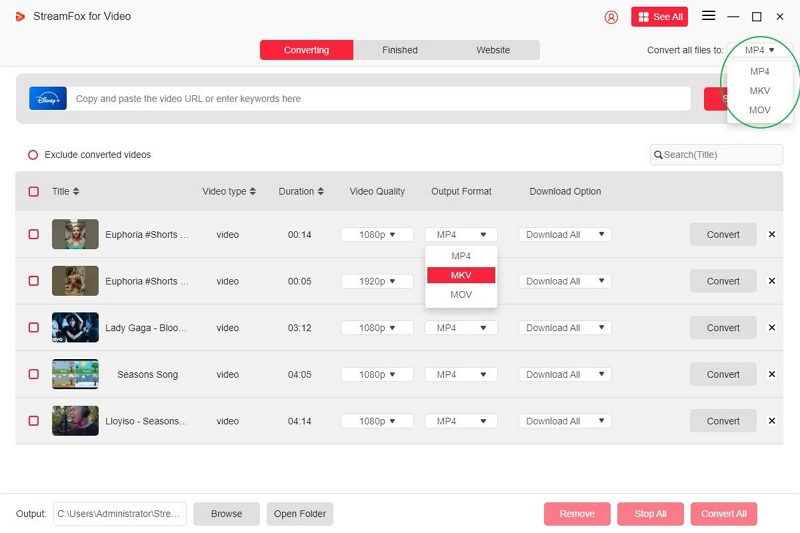This screenshot has width=800, height=533.
Task: Open Download All dropdown for Seasons Song
Action: pos(564,374)
